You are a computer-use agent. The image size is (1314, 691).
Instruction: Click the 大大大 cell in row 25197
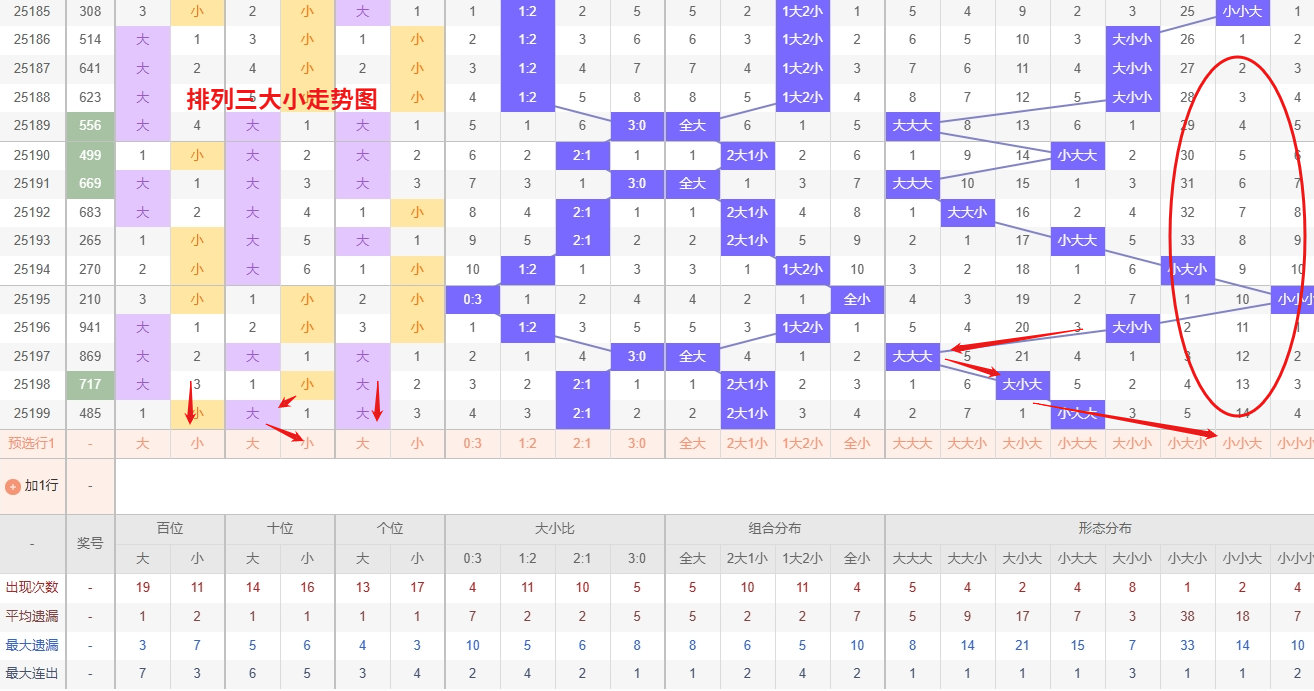912,356
